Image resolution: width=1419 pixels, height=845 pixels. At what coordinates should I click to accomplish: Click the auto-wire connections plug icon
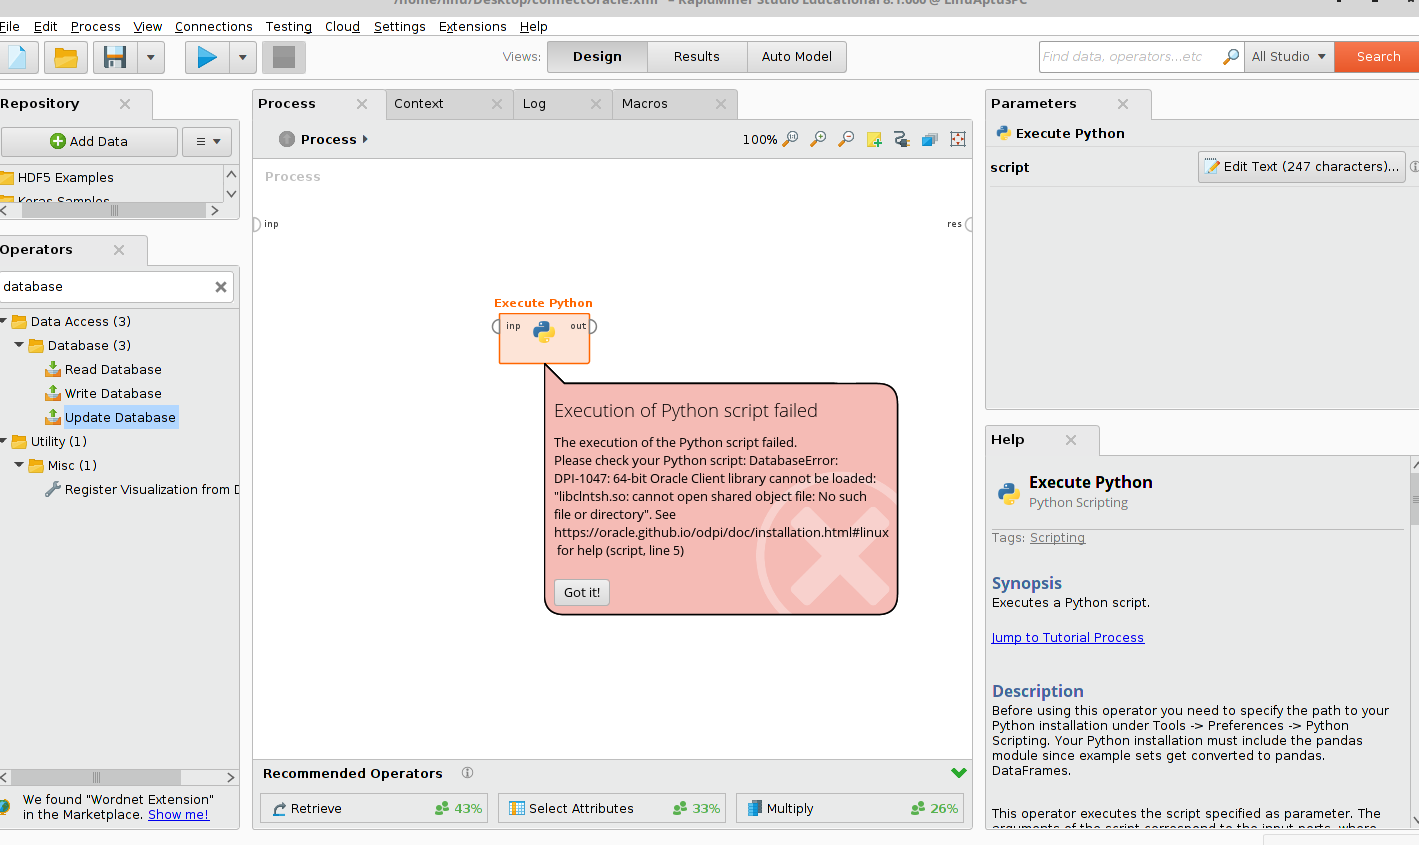pos(901,139)
